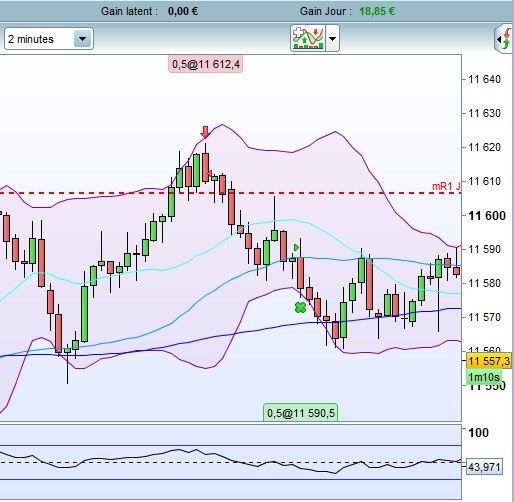Click the green triangle entry marker
The image size is (514, 502).
pos(296,248)
